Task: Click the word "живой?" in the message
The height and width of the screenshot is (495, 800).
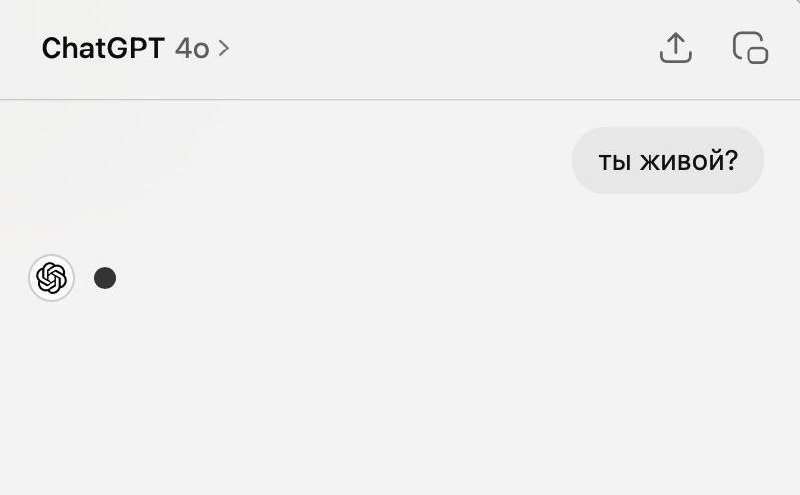Action: [x=688, y=160]
